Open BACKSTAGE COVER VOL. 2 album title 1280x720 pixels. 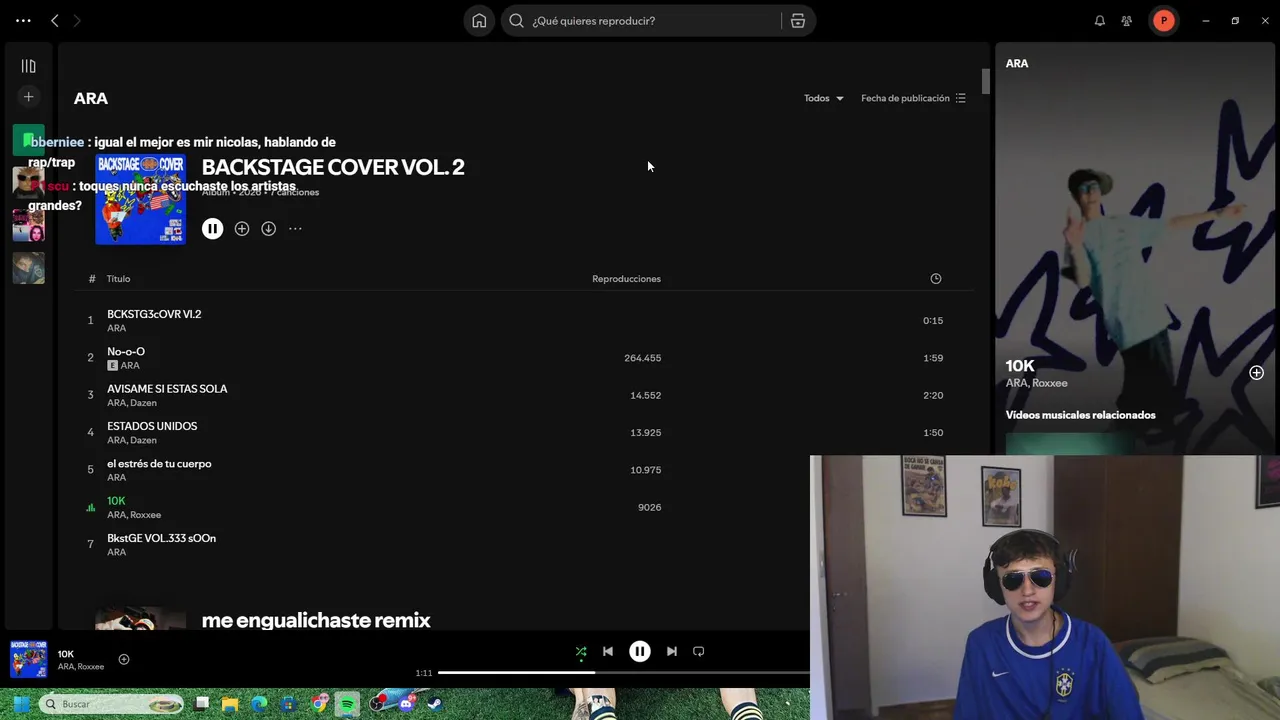coord(333,167)
